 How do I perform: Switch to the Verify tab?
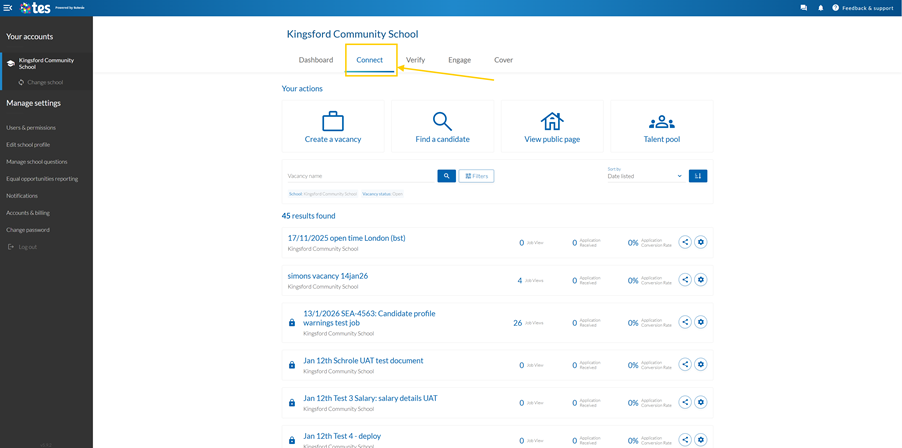[x=415, y=60]
